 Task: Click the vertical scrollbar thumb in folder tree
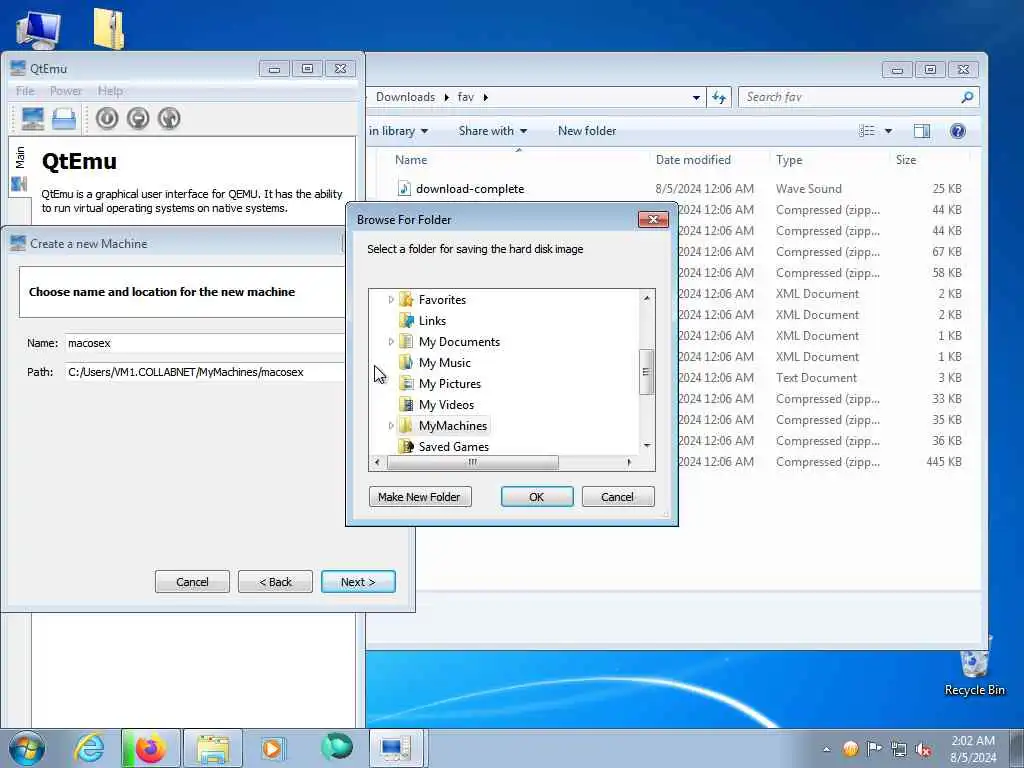pyautogui.click(x=646, y=372)
